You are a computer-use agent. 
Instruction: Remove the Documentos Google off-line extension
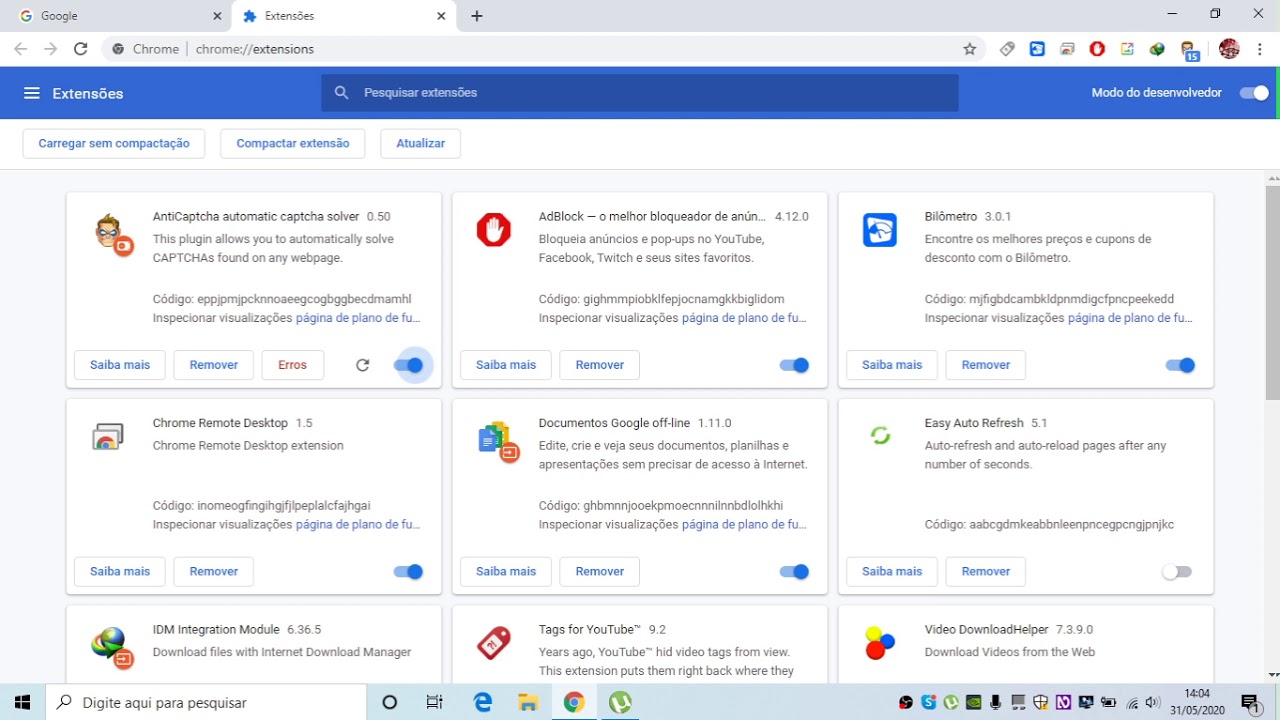(x=600, y=572)
